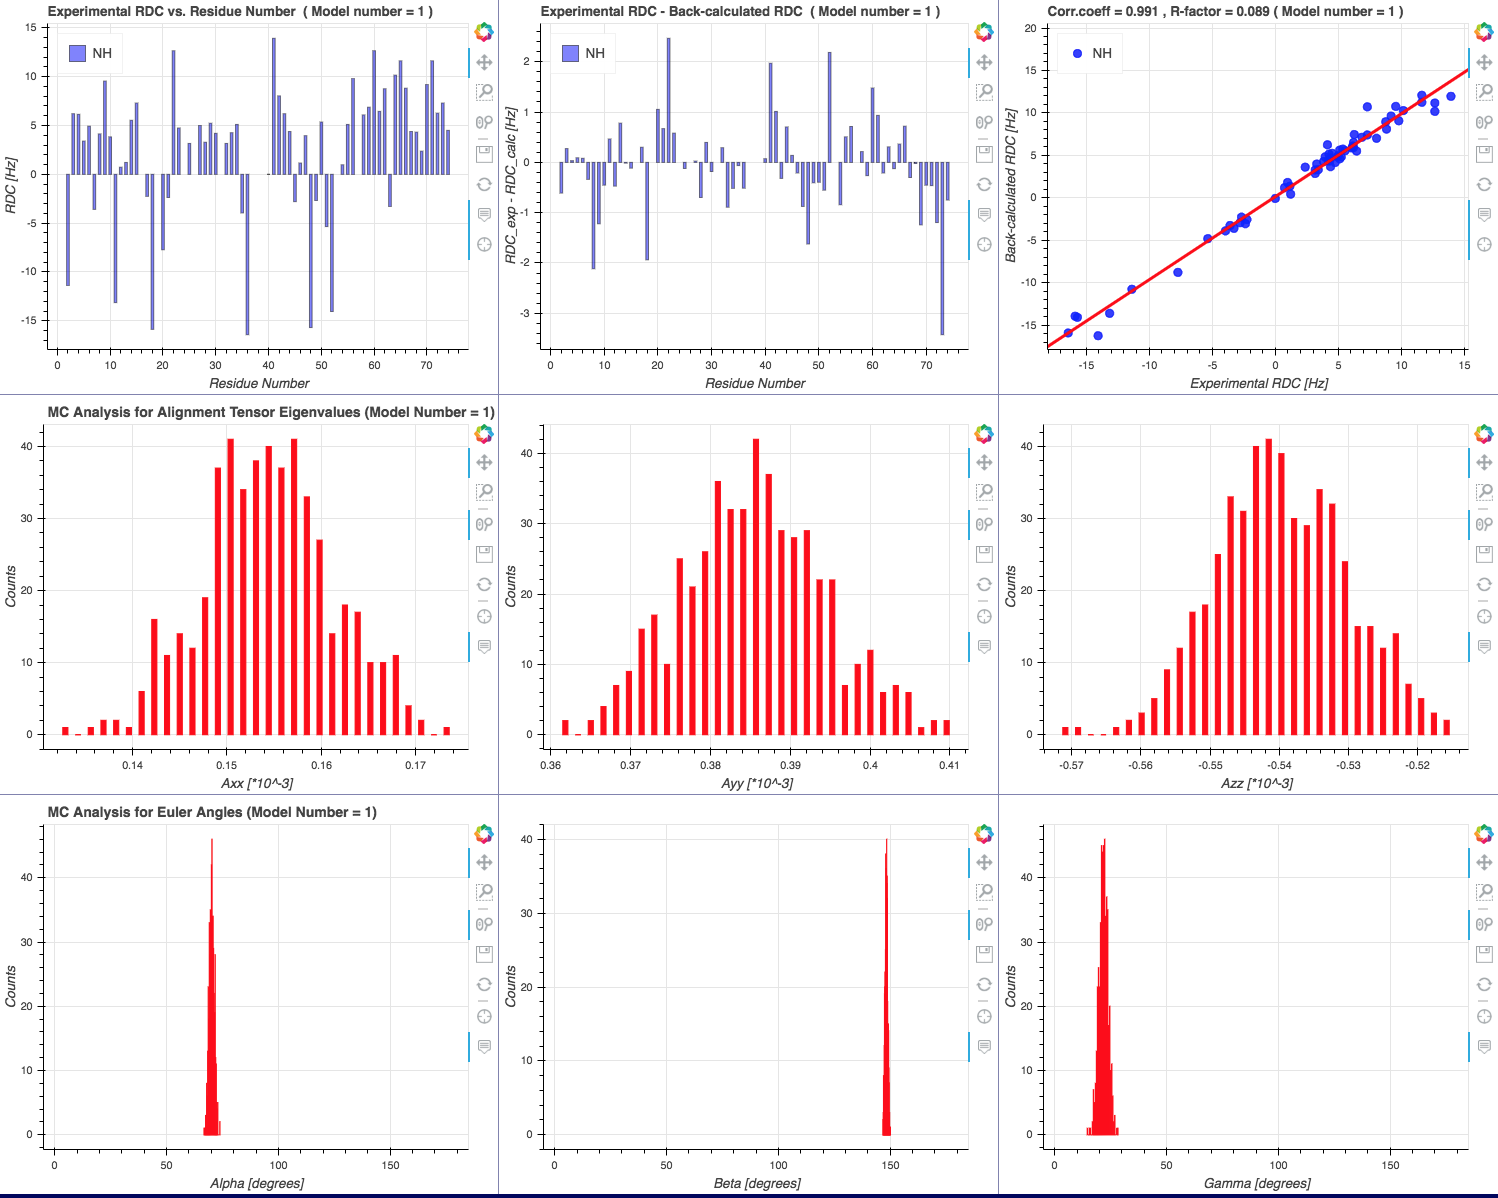The height and width of the screenshot is (1198, 1498).
Task: Toggle Crosshair on the Axx histogram
Action: [484, 616]
